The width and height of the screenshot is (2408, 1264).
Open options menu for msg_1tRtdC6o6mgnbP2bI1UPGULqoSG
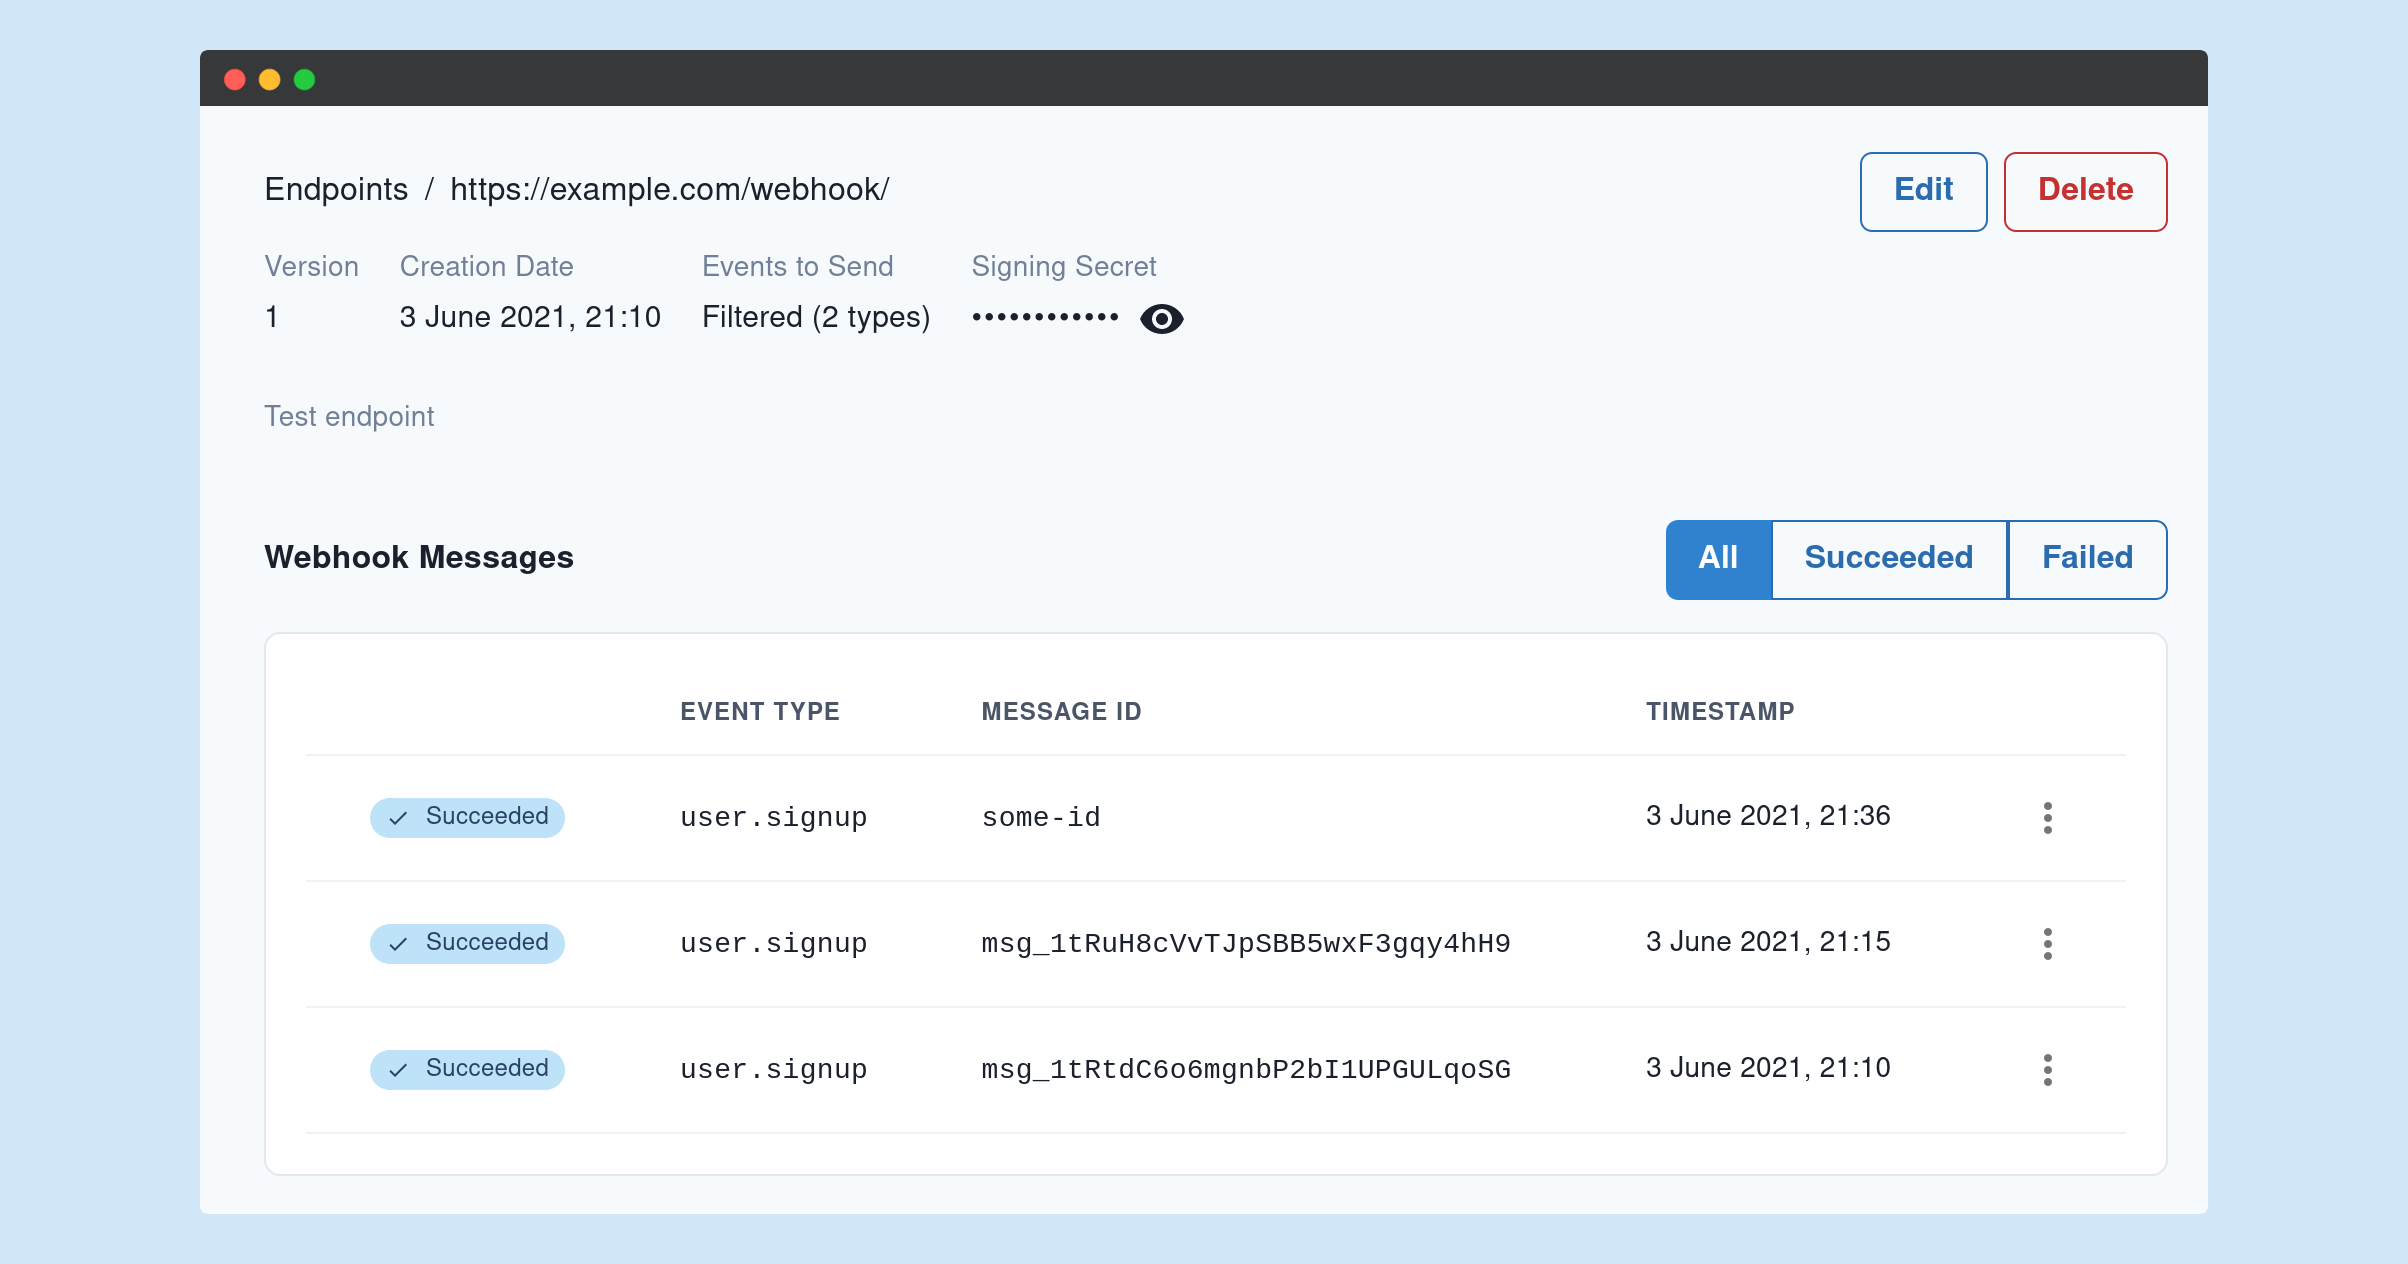coord(2048,1069)
